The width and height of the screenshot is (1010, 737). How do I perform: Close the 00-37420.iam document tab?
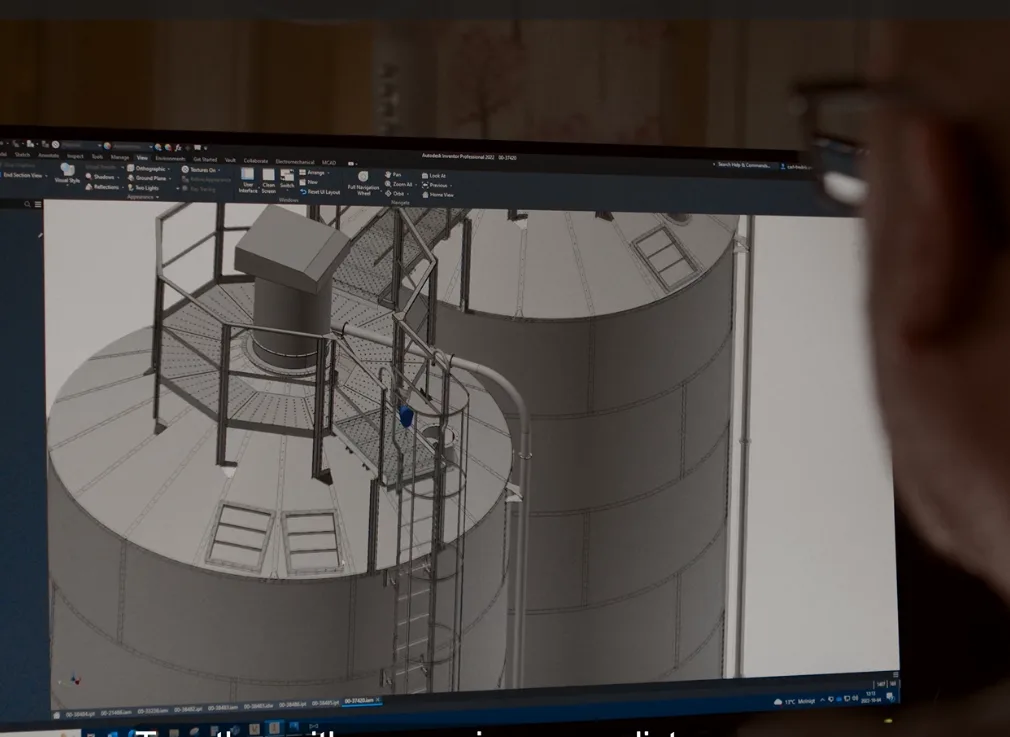click(378, 700)
